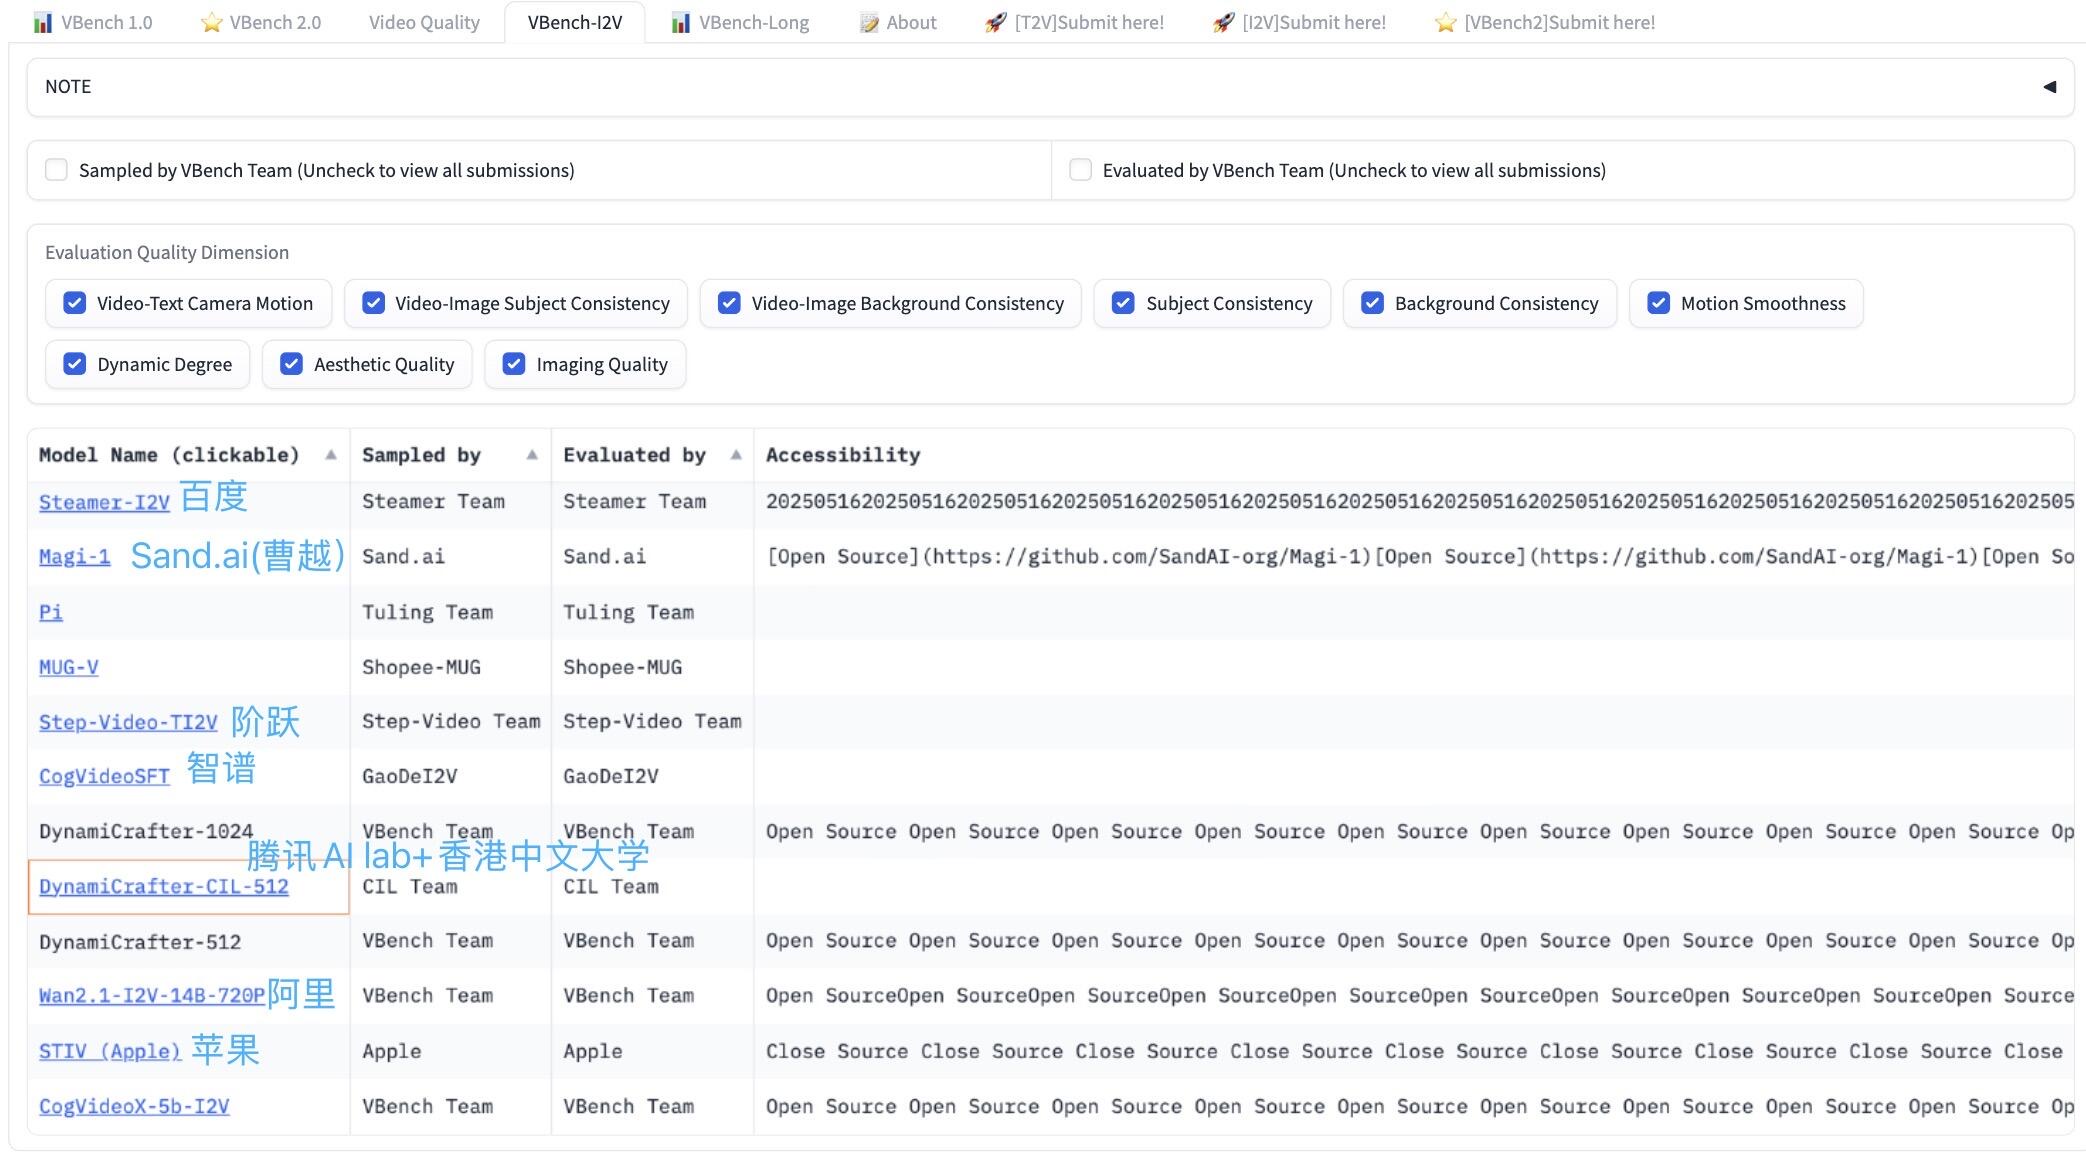Screen dimensions: 2086x1158
Task: Open the CogVideoSFT model link
Action: pos(104,776)
